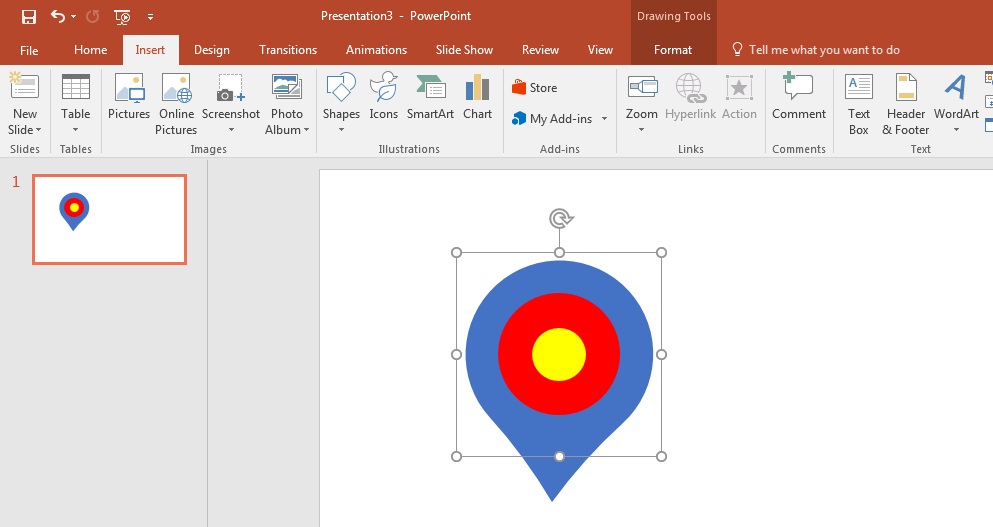Open the File tab

click(29, 50)
